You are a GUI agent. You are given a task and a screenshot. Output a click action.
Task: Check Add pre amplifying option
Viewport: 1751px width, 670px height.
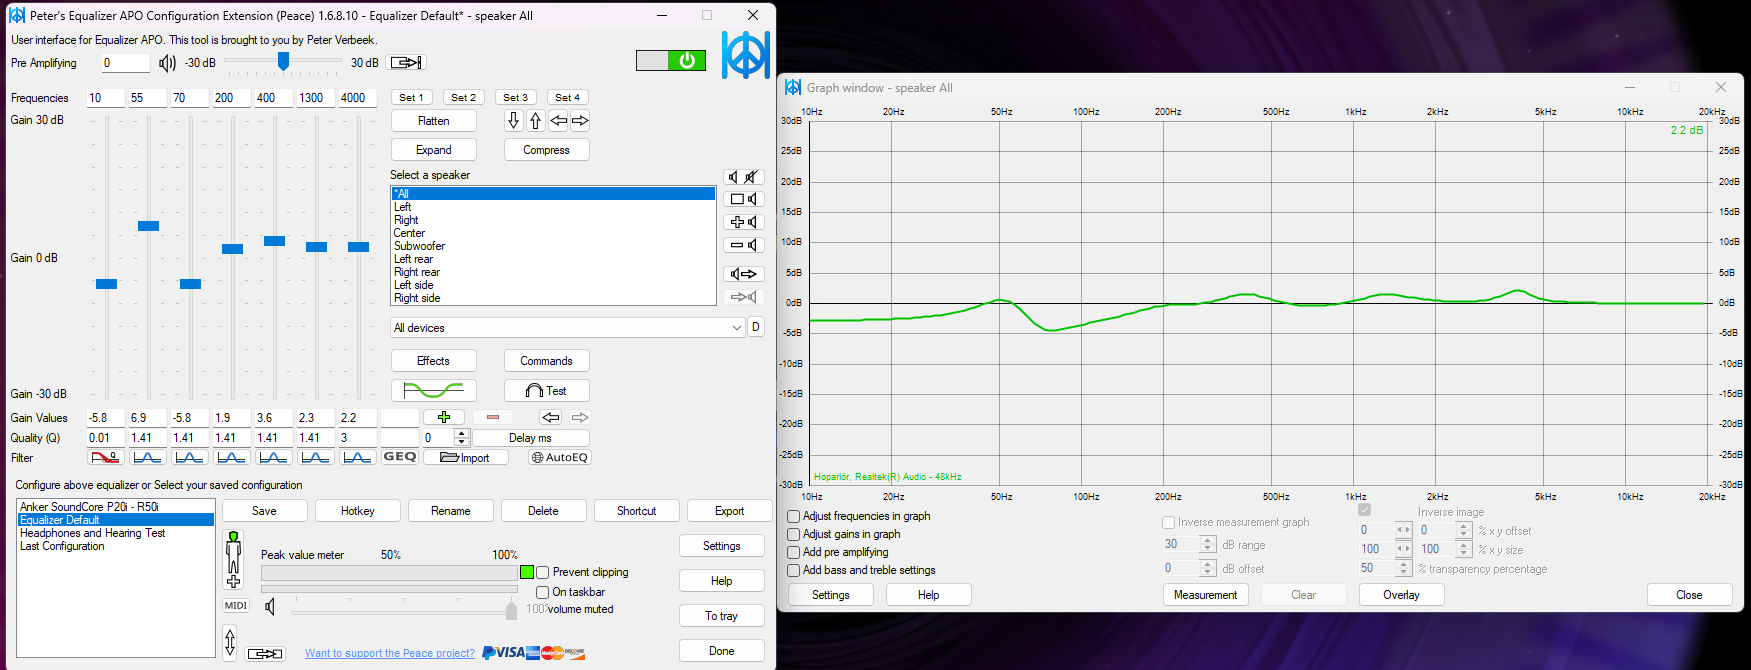[x=794, y=553]
